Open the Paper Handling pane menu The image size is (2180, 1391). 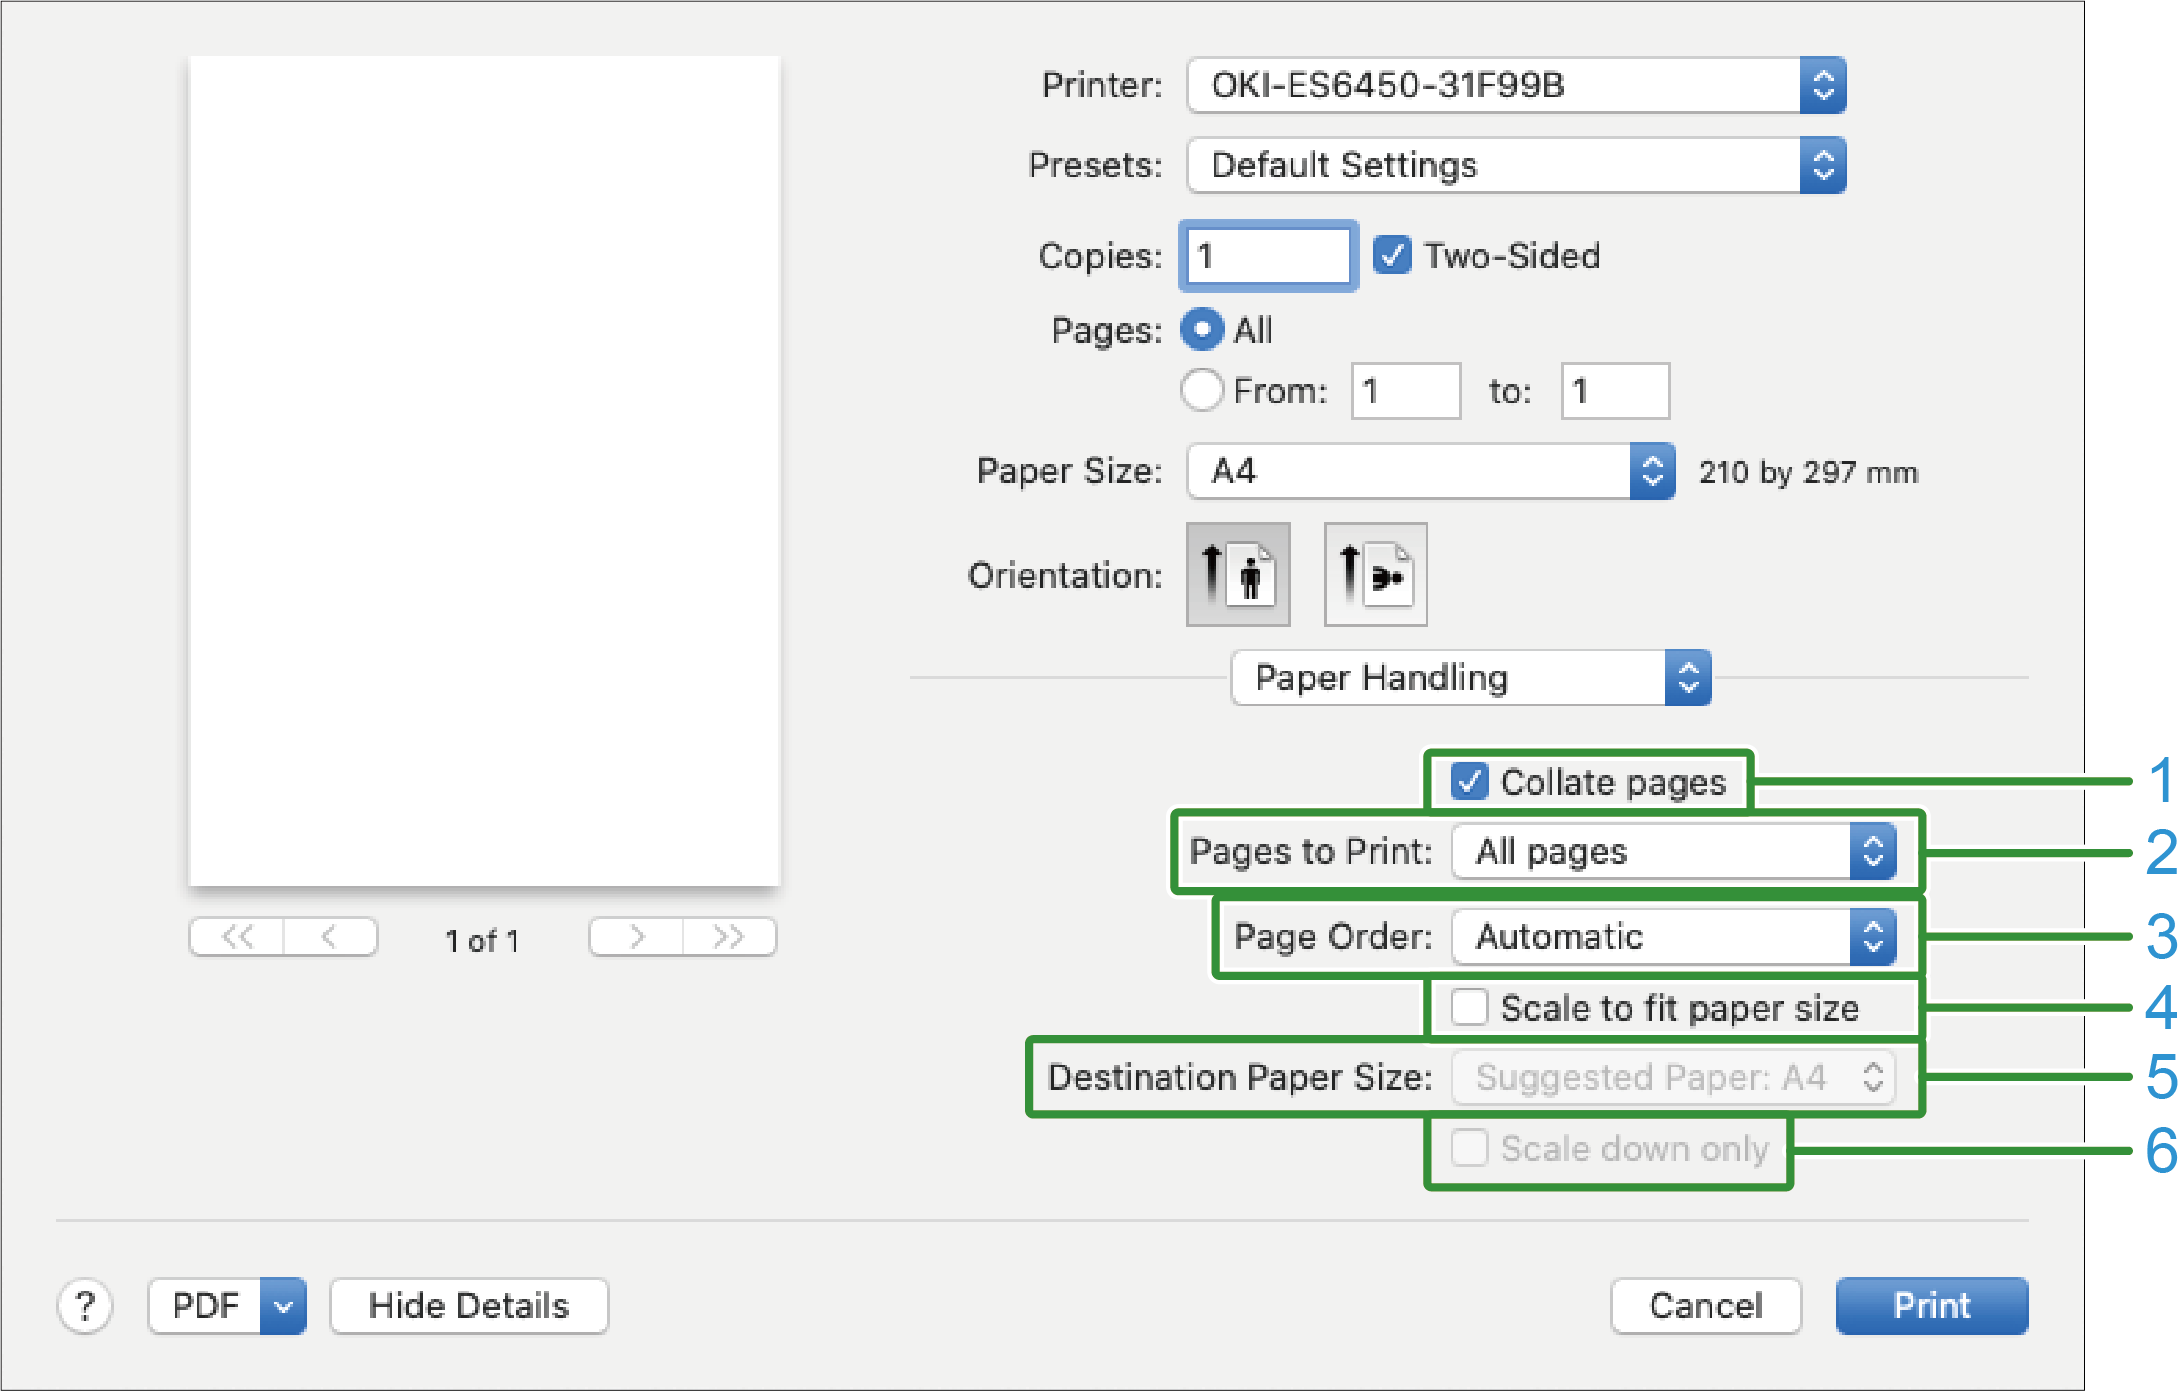click(x=1470, y=678)
